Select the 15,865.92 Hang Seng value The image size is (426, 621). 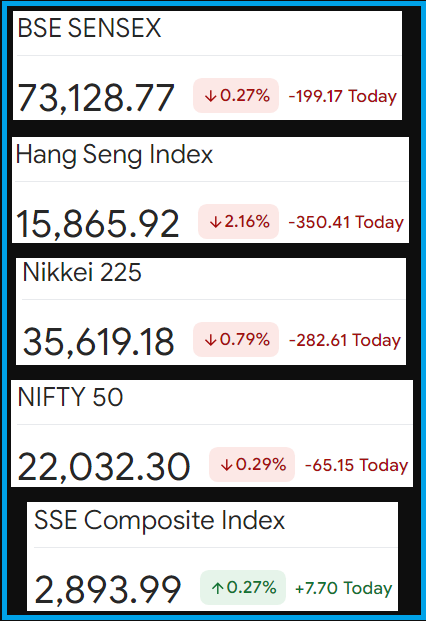click(x=97, y=224)
